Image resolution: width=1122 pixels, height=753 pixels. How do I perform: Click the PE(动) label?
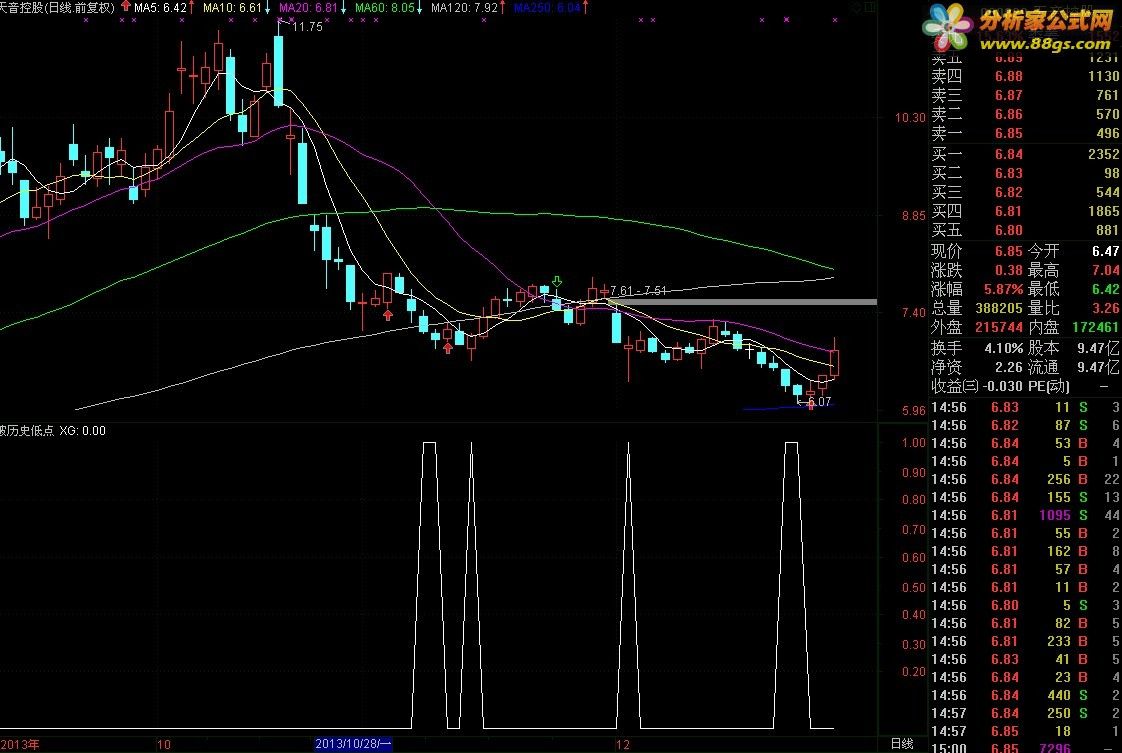pyautogui.click(x=1048, y=387)
